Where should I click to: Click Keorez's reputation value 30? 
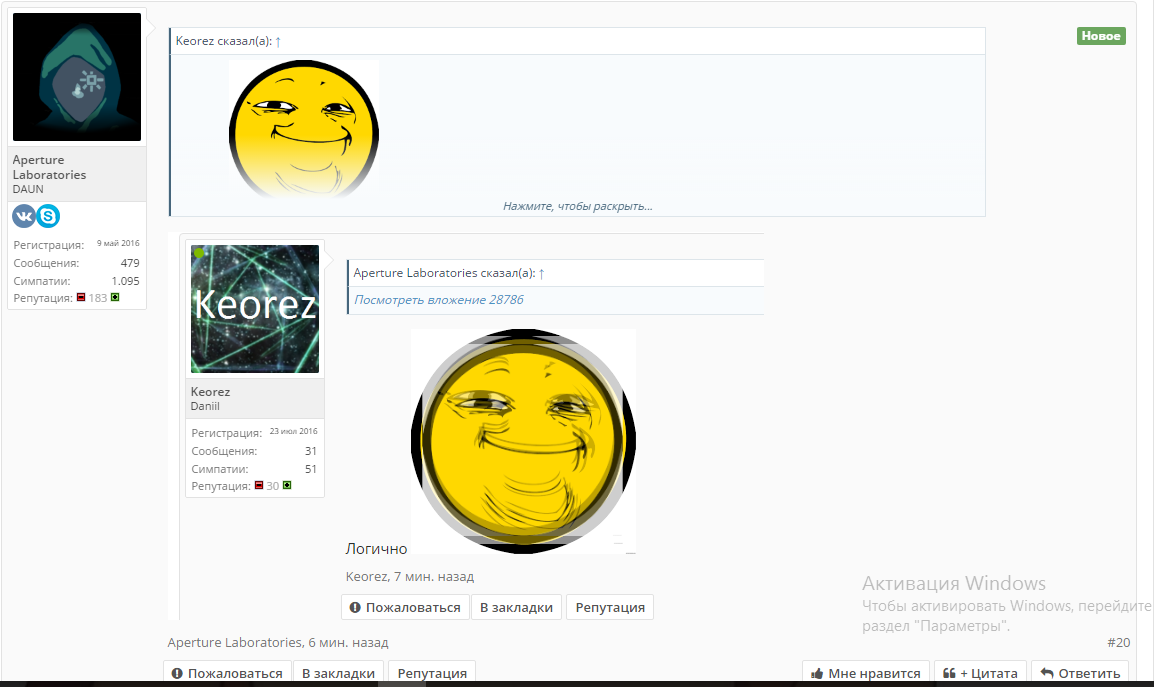click(x=273, y=486)
